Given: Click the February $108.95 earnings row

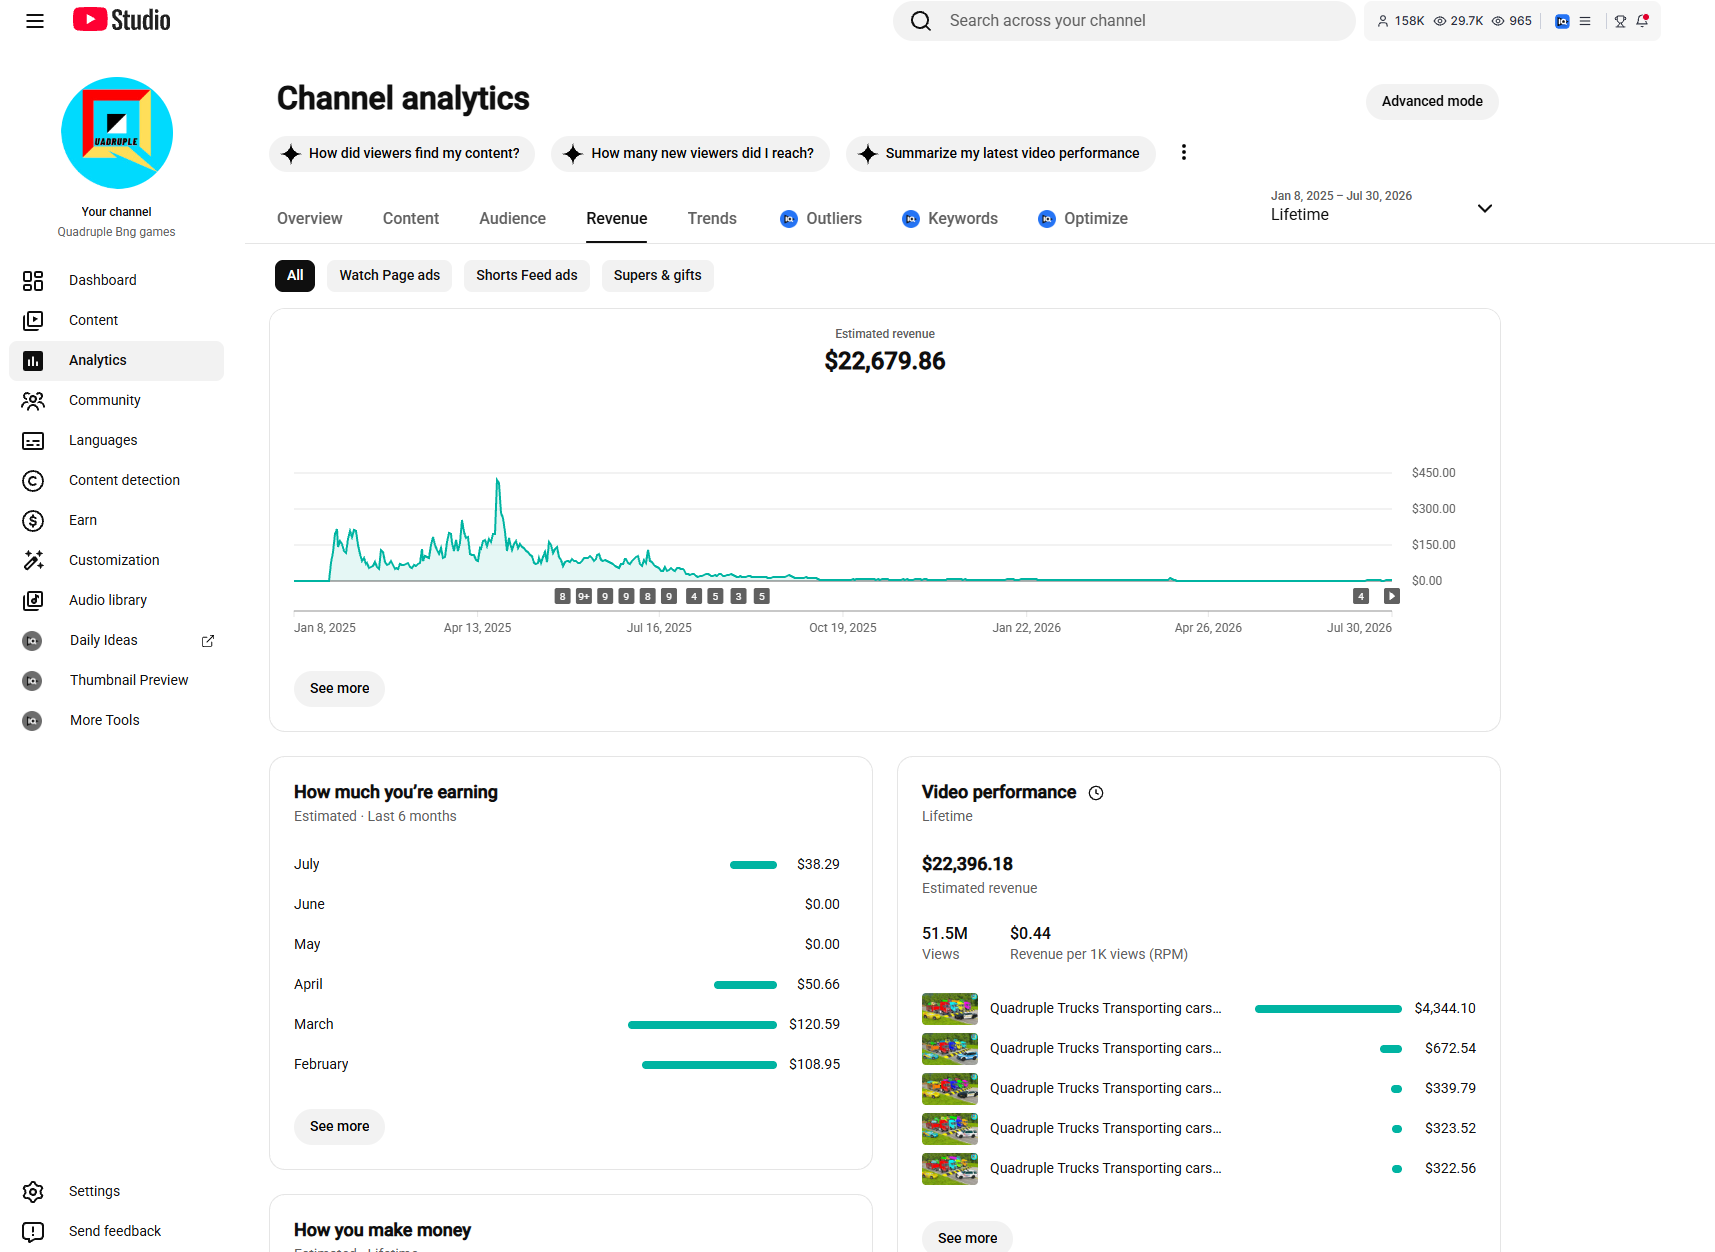Looking at the screenshot, I should coord(567,1065).
